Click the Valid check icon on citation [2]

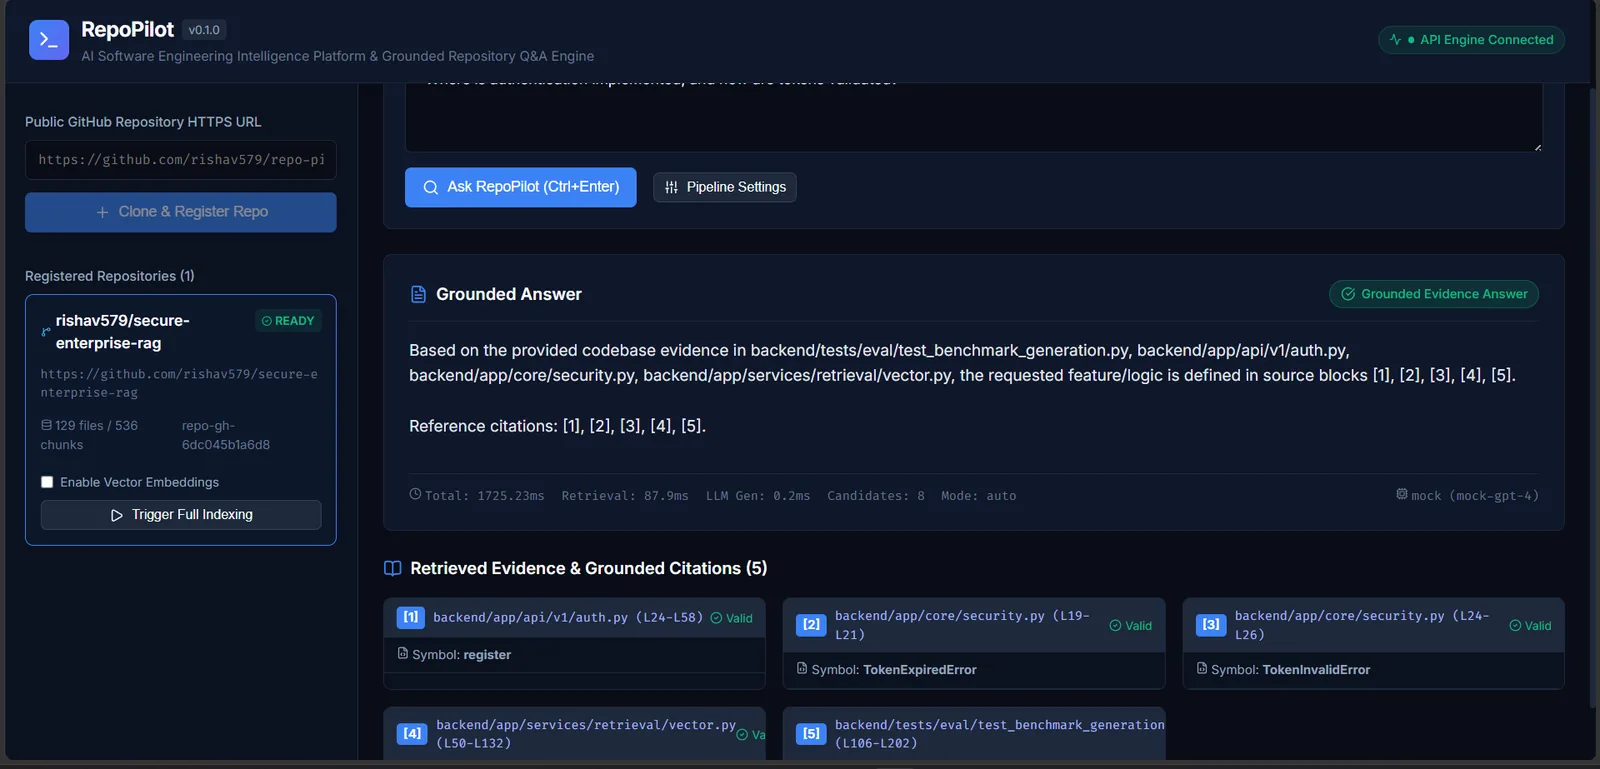[x=1115, y=626]
